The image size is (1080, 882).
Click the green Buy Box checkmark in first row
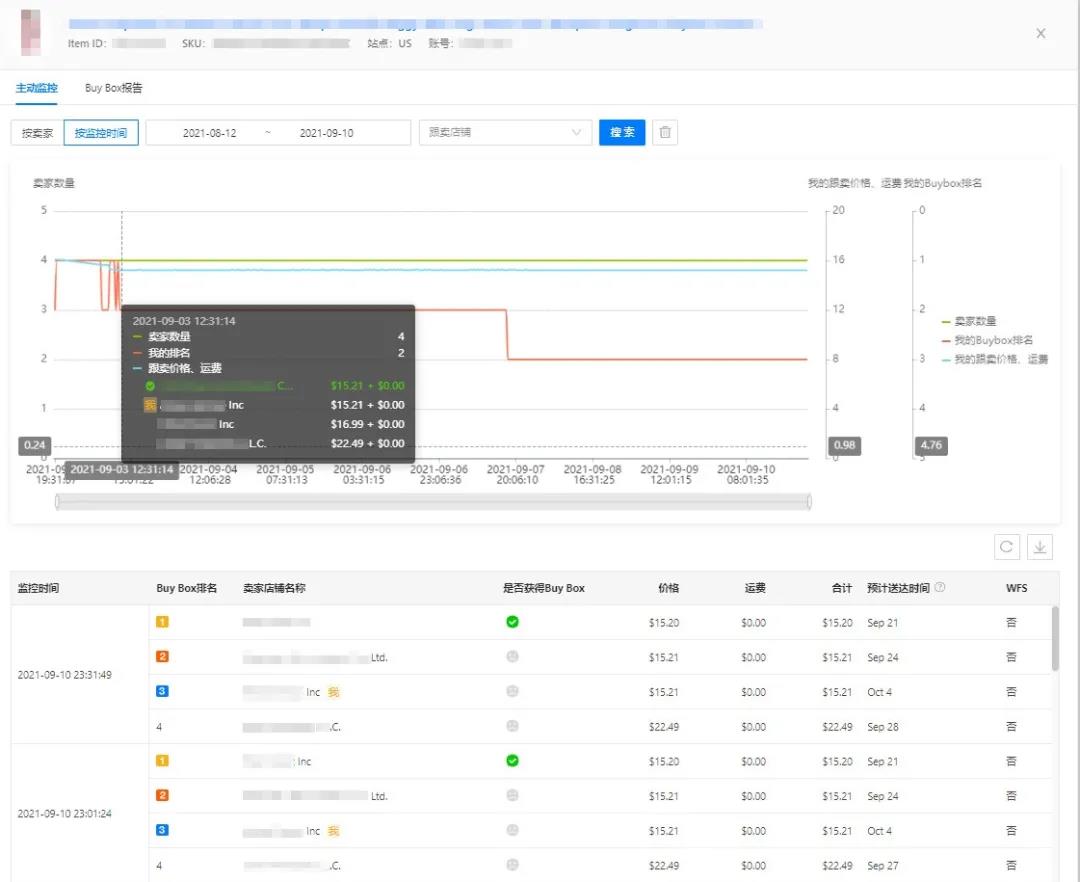click(x=513, y=622)
